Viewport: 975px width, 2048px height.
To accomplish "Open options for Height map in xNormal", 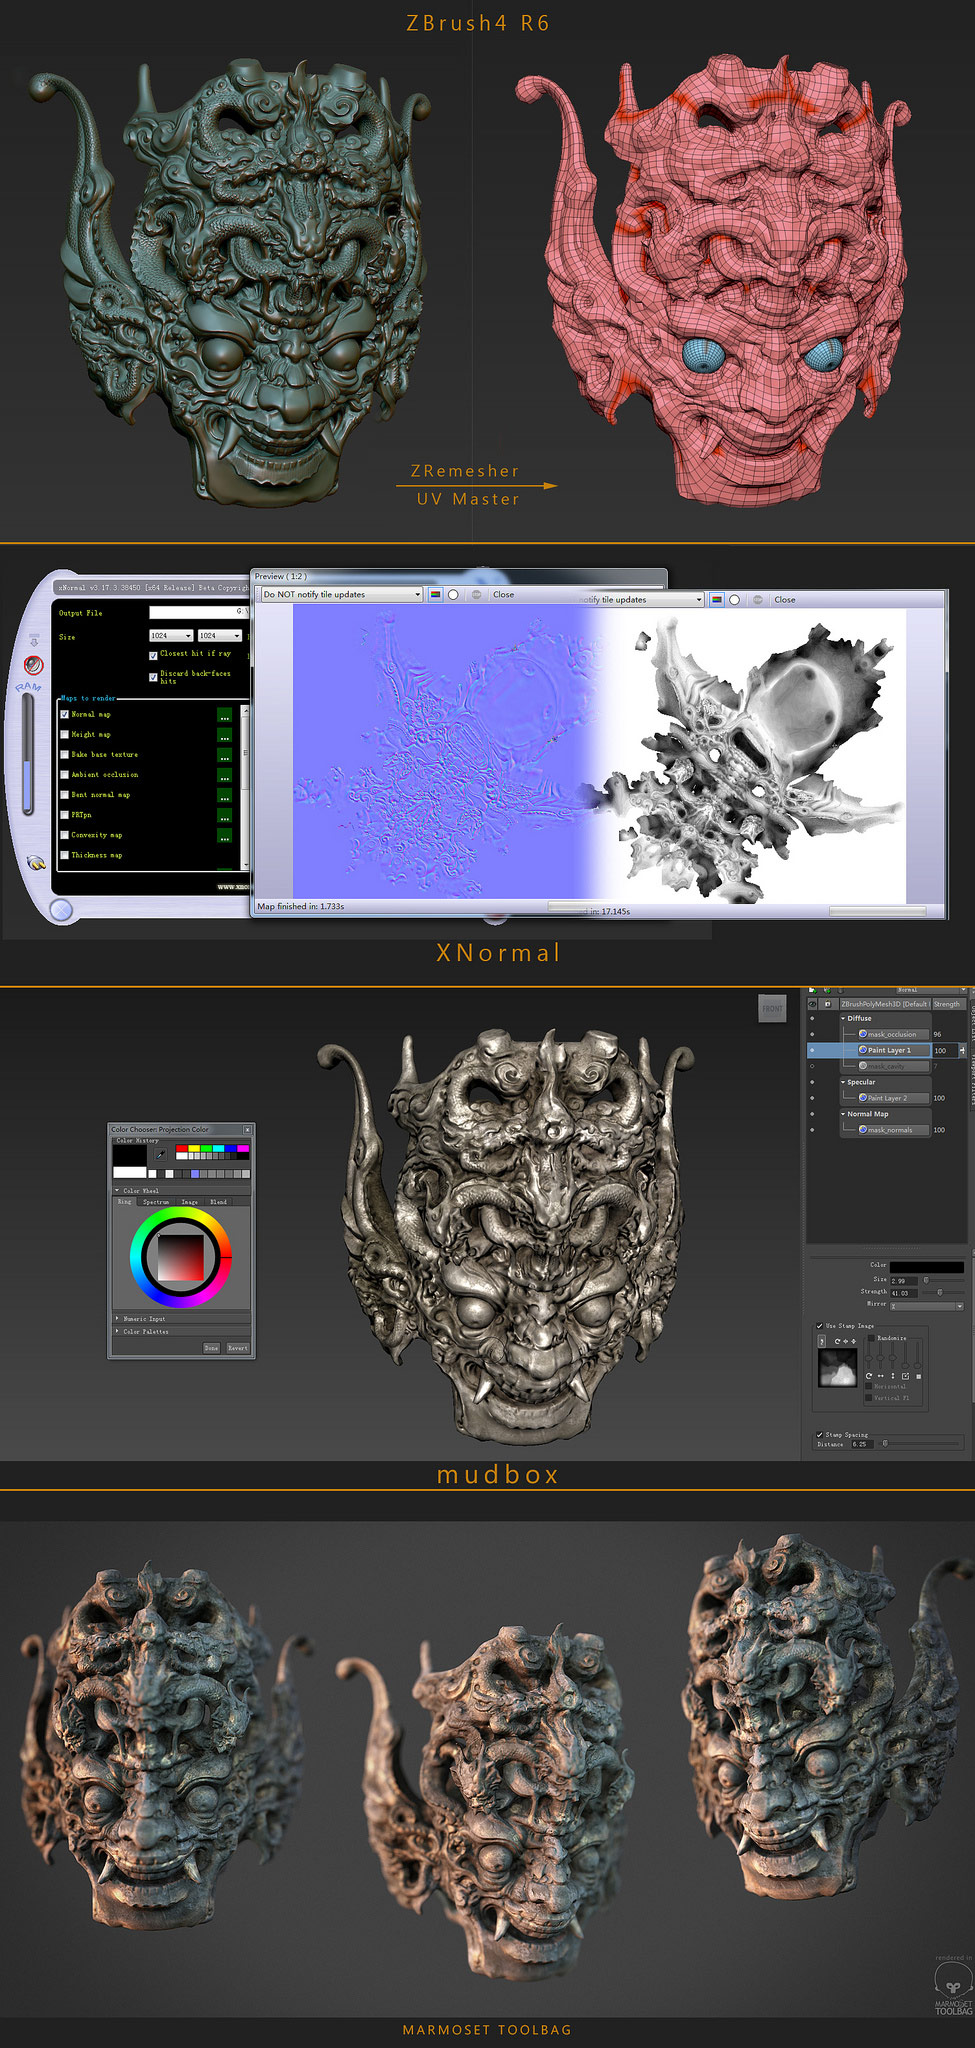I will pyautogui.click(x=224, y=736).
